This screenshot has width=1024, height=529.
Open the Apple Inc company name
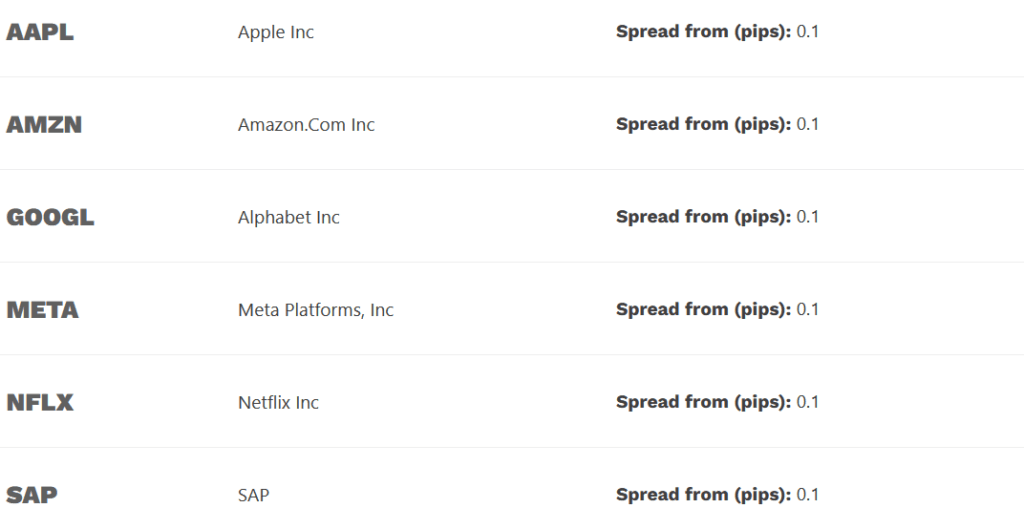[x=276, y=32]
